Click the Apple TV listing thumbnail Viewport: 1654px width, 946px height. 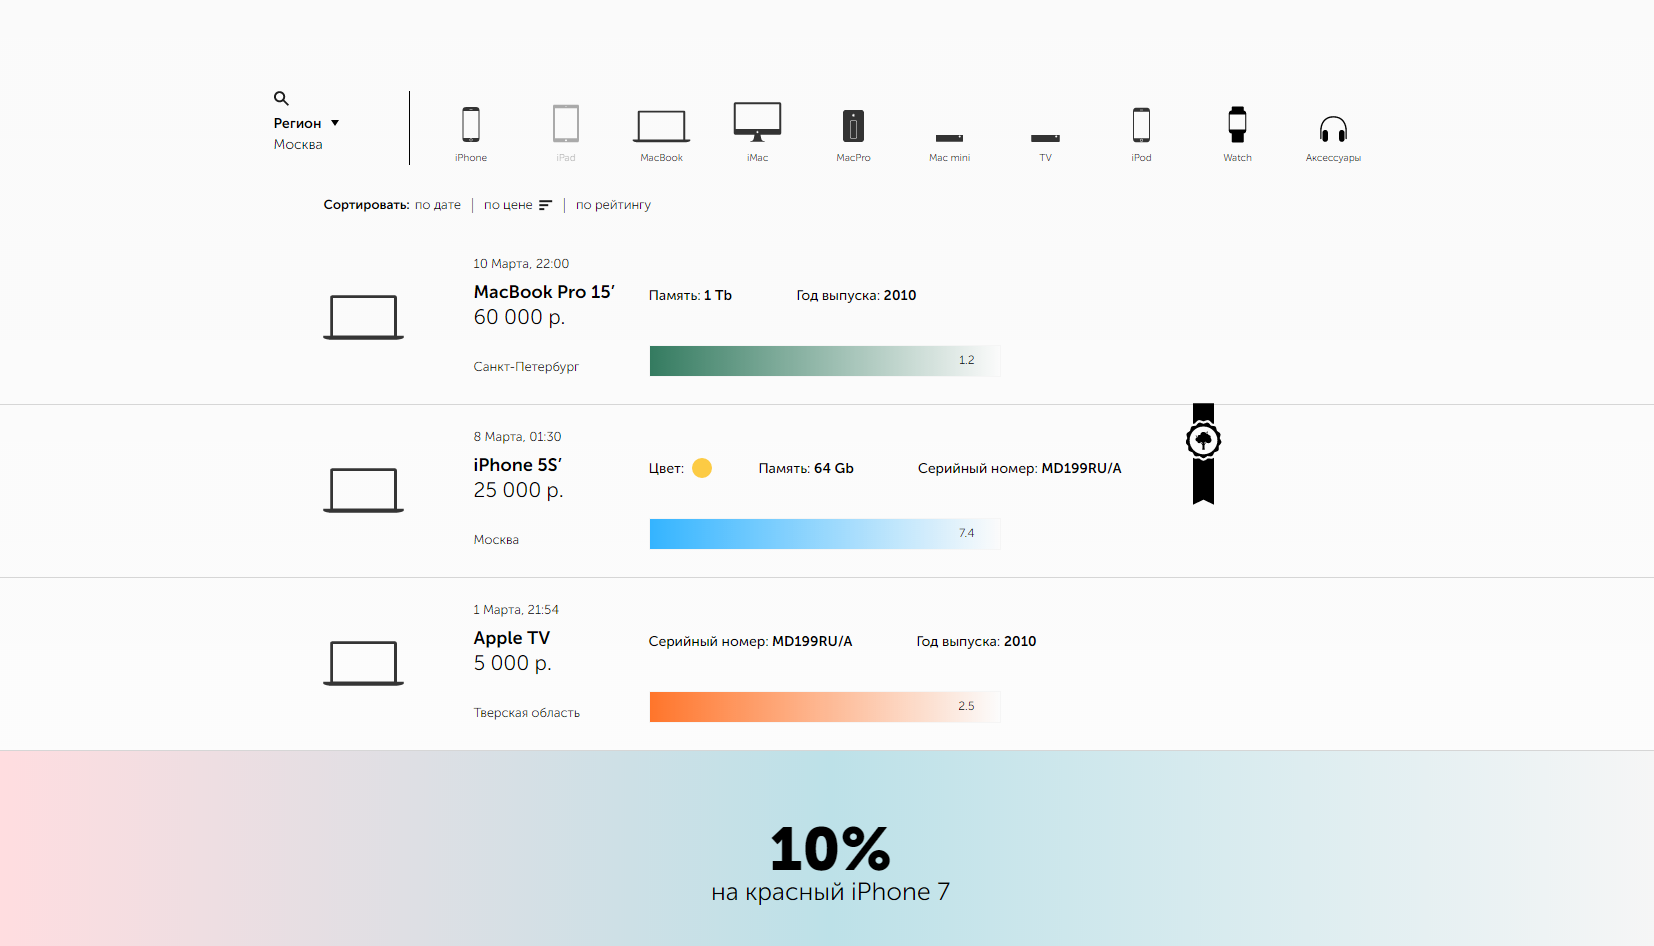coord(363,663)
